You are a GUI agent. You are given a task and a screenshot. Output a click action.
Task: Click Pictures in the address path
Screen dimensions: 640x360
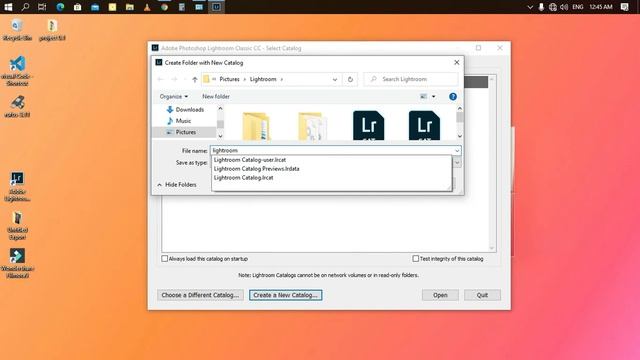pos(229,79)
